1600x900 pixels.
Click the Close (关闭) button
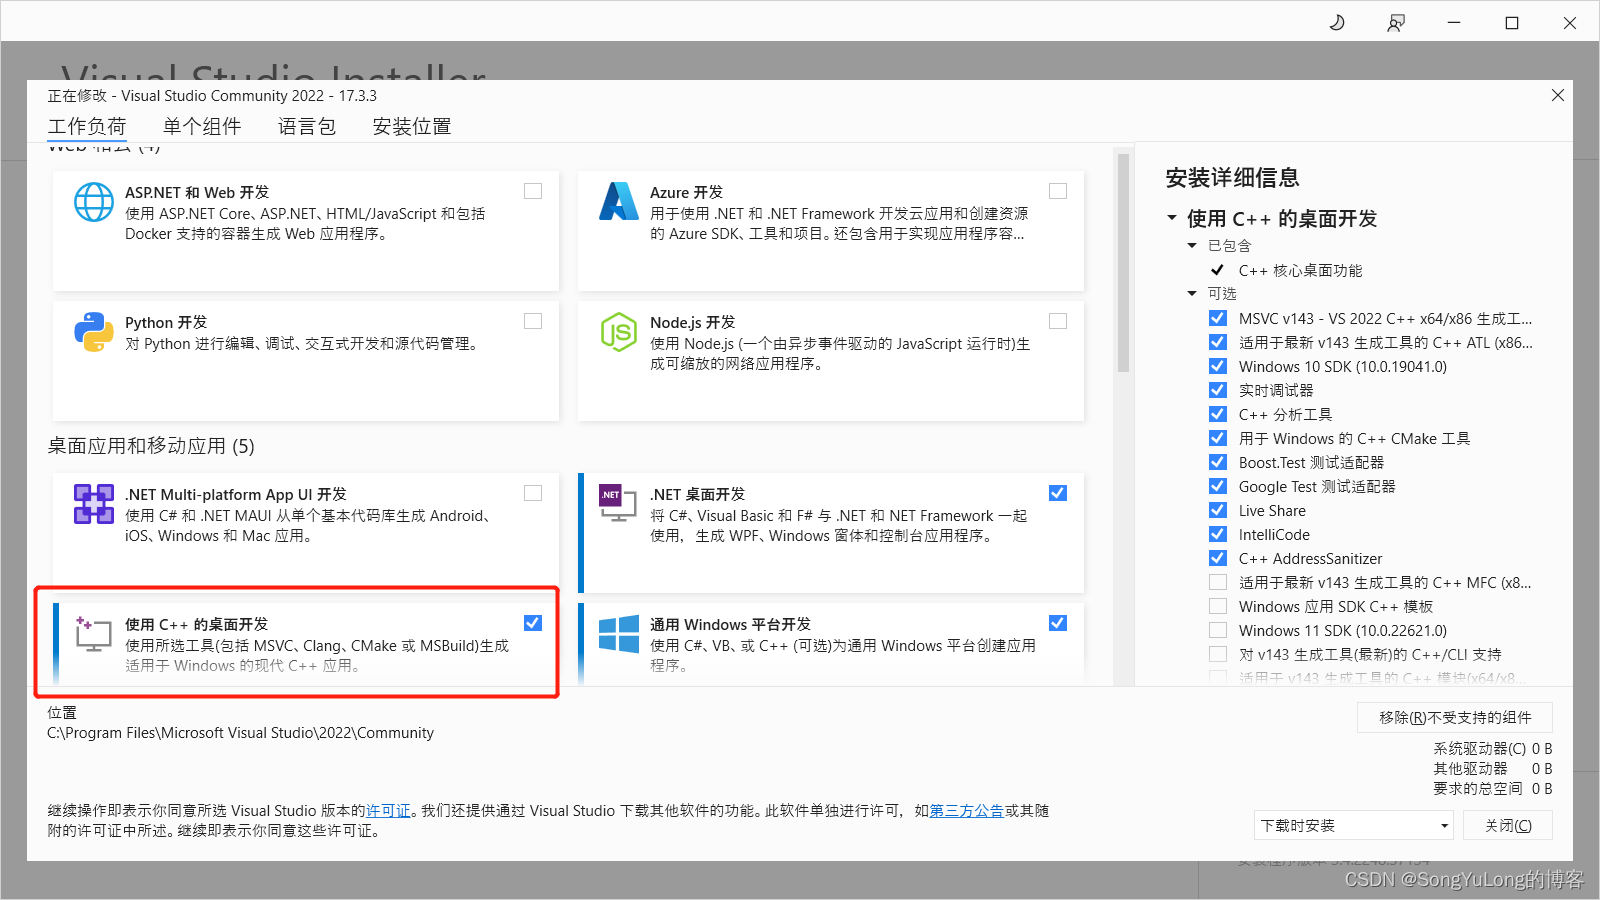point(1508,825)
